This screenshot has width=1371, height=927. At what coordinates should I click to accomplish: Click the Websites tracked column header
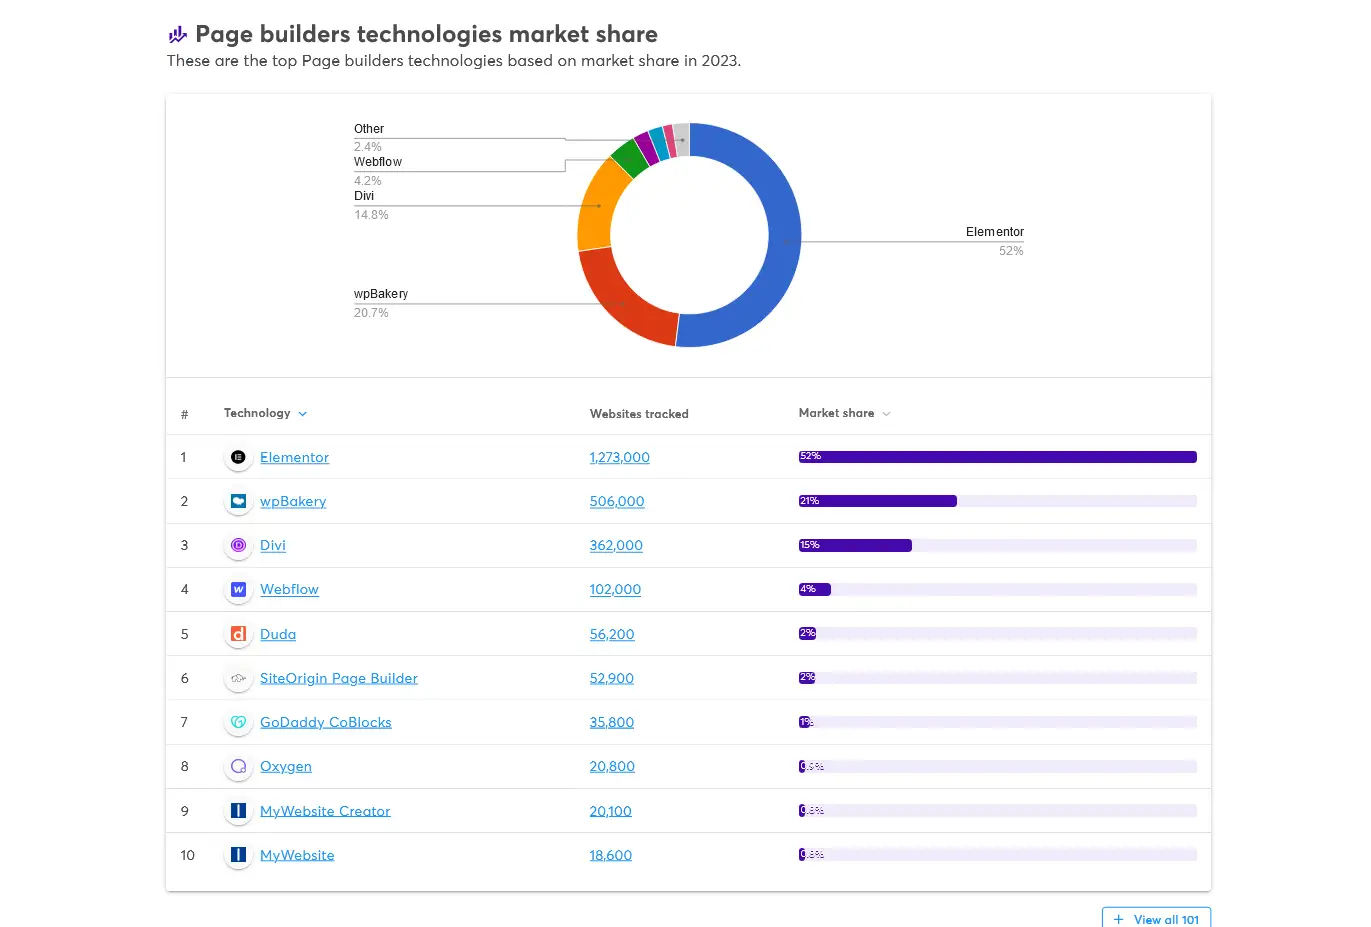click(639, 414)
